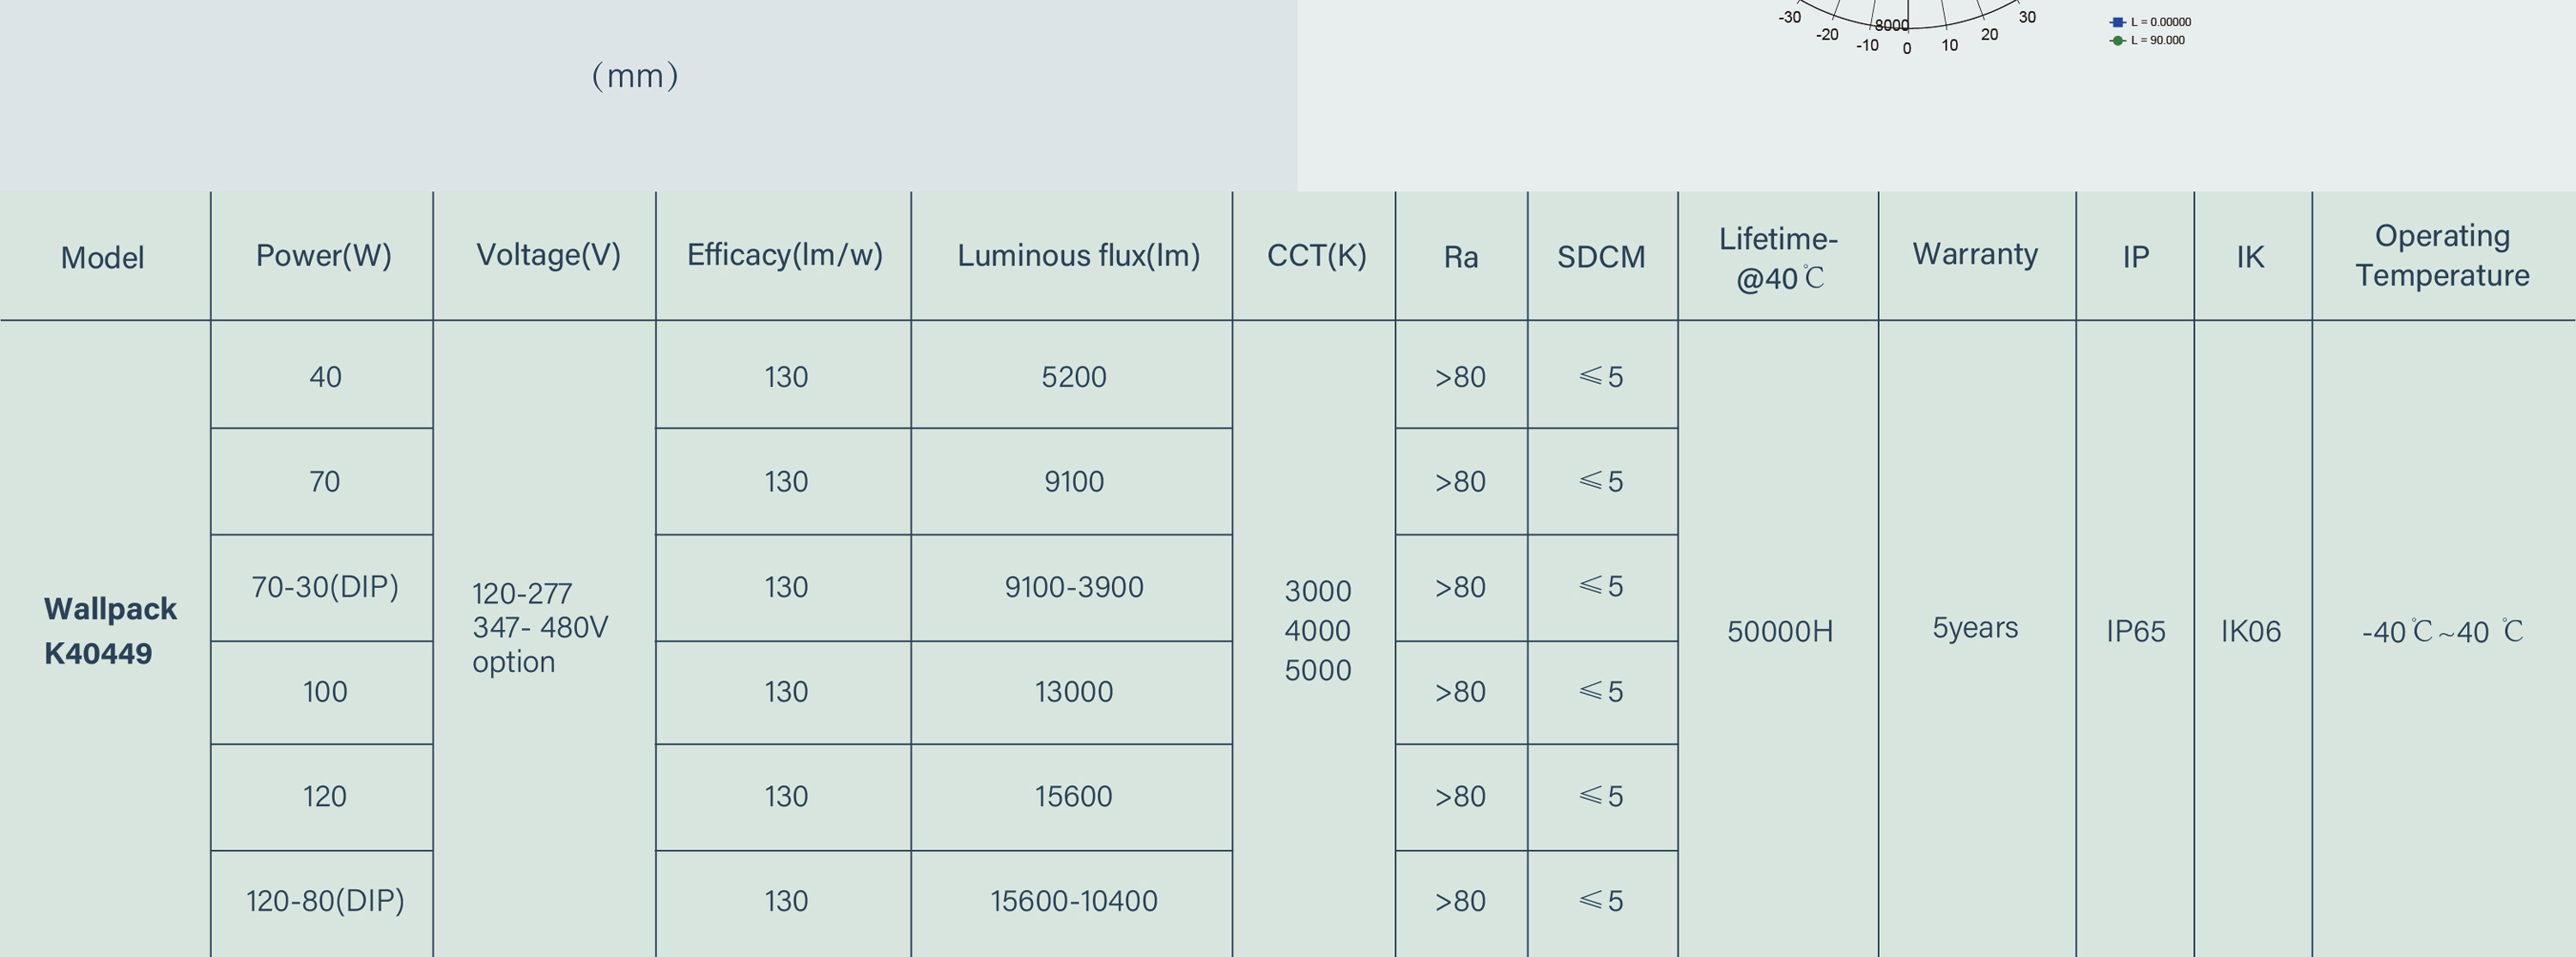
Task: Select the 120-80(DIP) power cell
Action: tap(325, 901)
